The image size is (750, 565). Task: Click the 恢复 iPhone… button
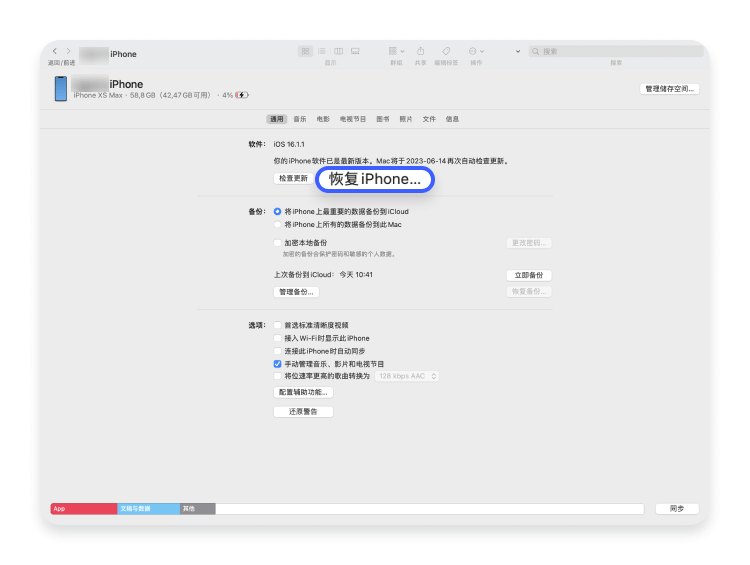click(x=375, y=179)
